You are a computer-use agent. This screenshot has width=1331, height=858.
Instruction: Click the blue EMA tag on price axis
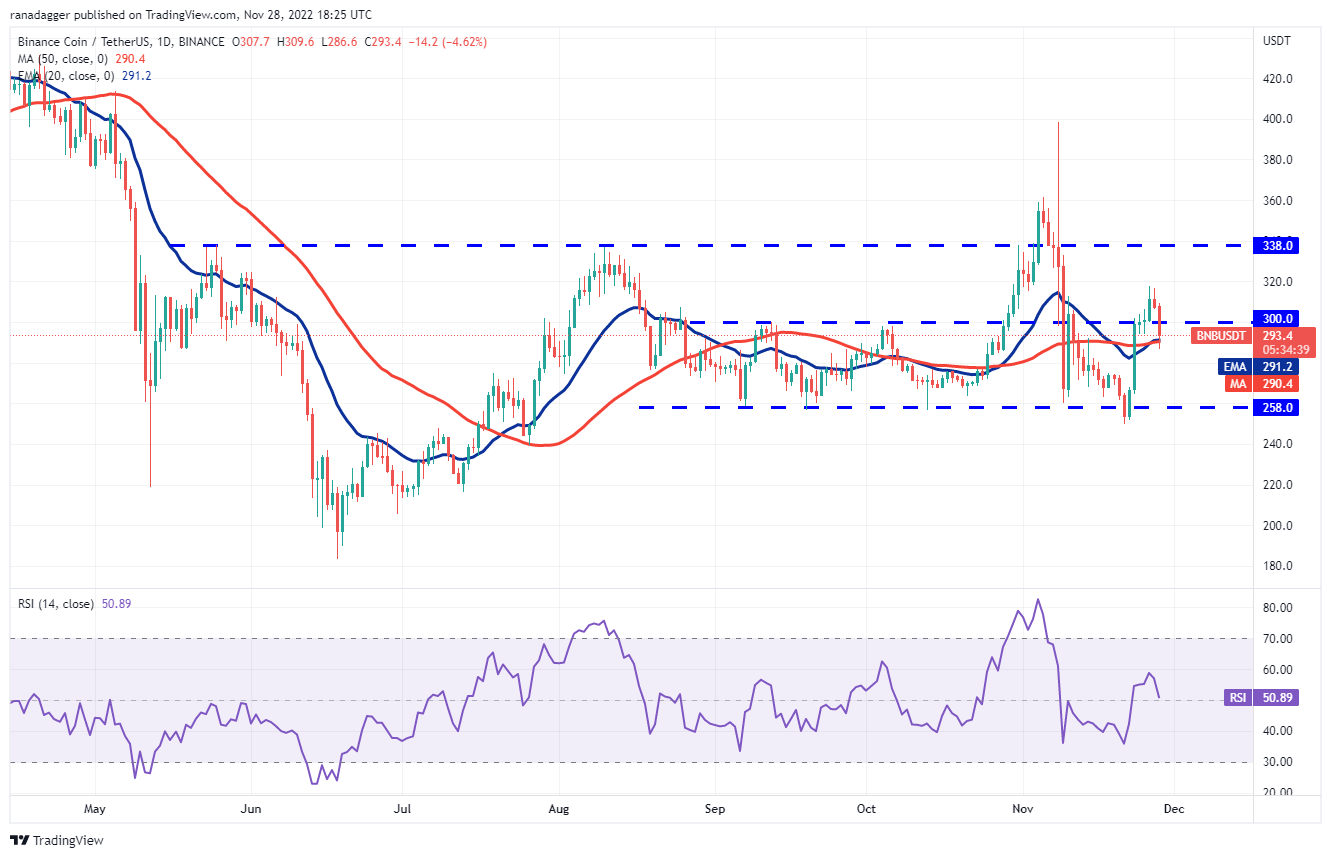[x=1236, y=367]
